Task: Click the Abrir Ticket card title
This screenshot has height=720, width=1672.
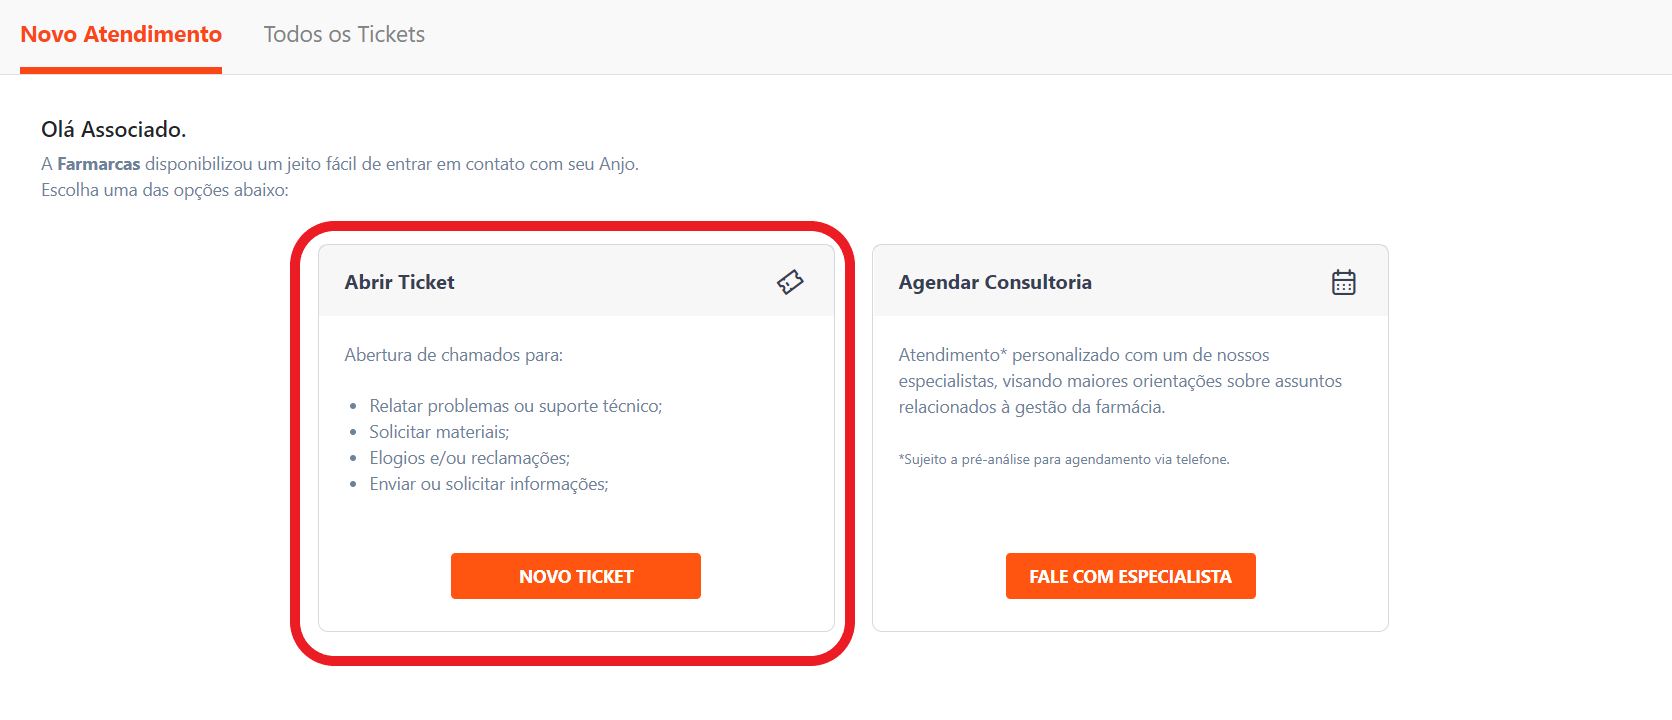Action: click(x=399, y=282)
